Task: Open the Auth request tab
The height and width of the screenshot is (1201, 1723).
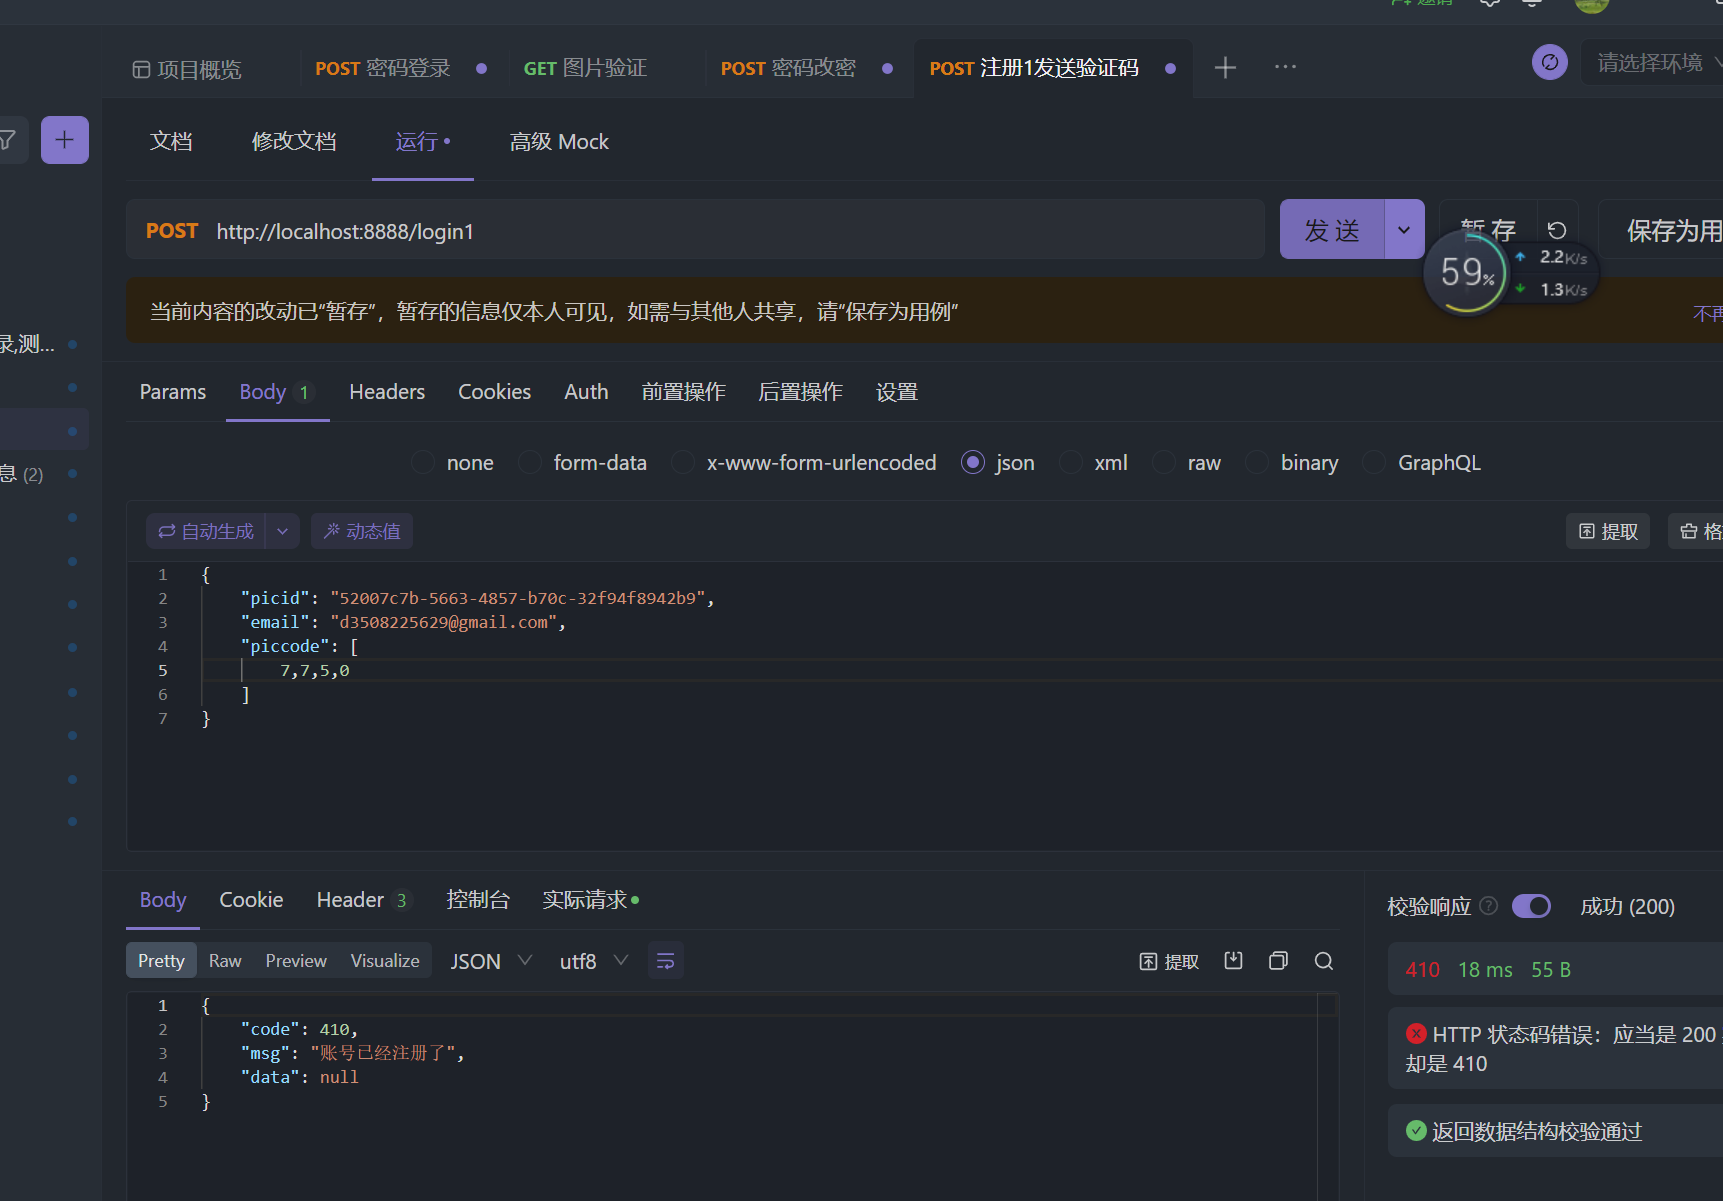Action: point(586,392)
